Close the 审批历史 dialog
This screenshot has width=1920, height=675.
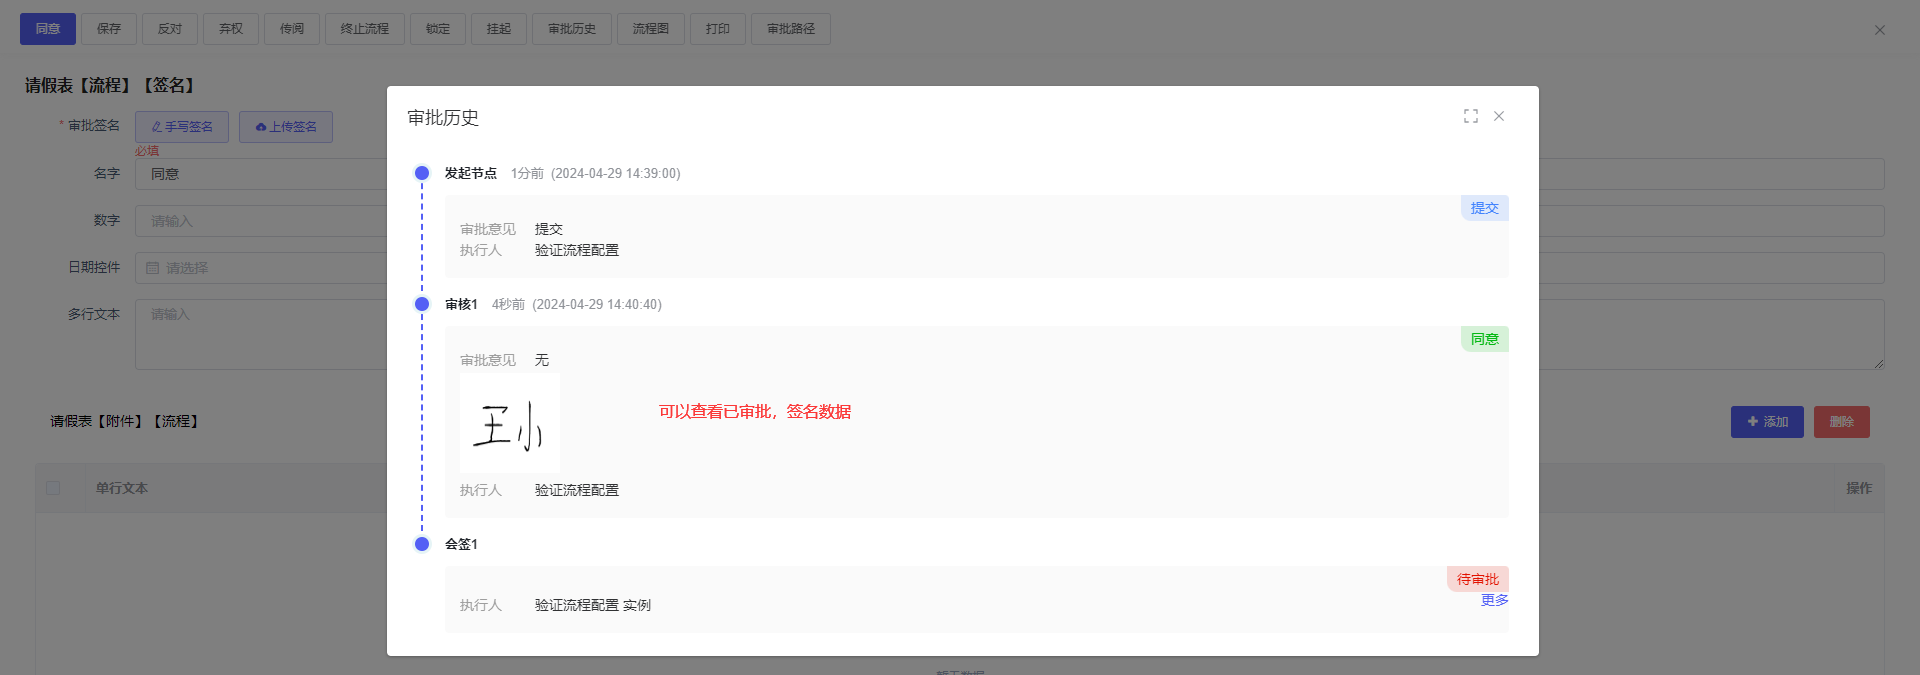point(1499,116)
